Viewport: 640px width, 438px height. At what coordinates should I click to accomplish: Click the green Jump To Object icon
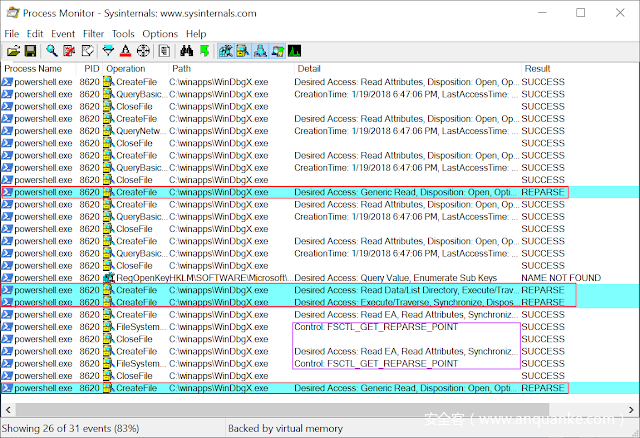(204, 51)
